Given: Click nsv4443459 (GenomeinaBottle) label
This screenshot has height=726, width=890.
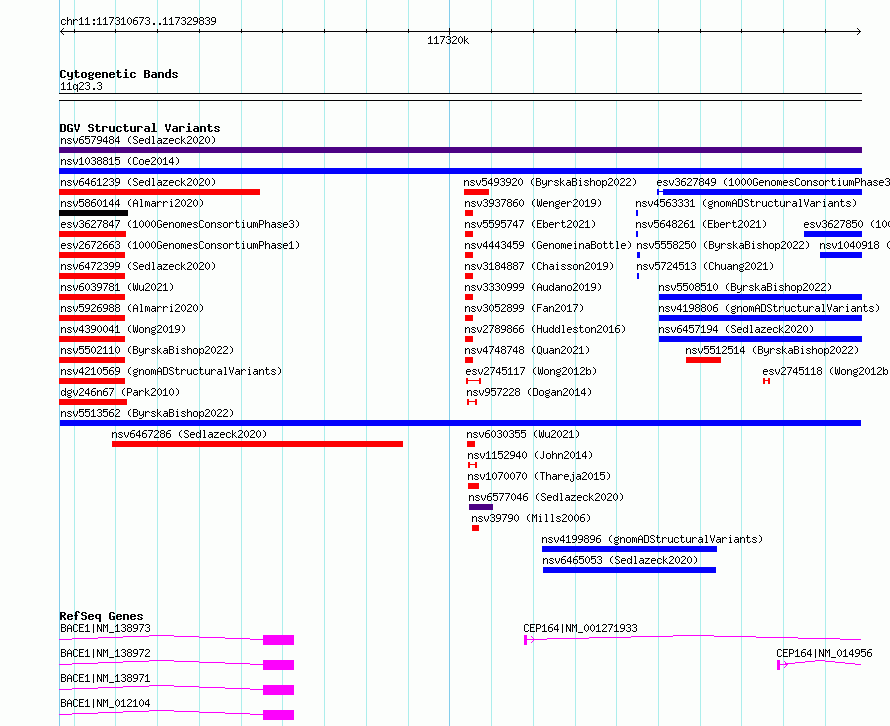Looking at the screenshot, I should pyautogui.click(x=548, y=245).
